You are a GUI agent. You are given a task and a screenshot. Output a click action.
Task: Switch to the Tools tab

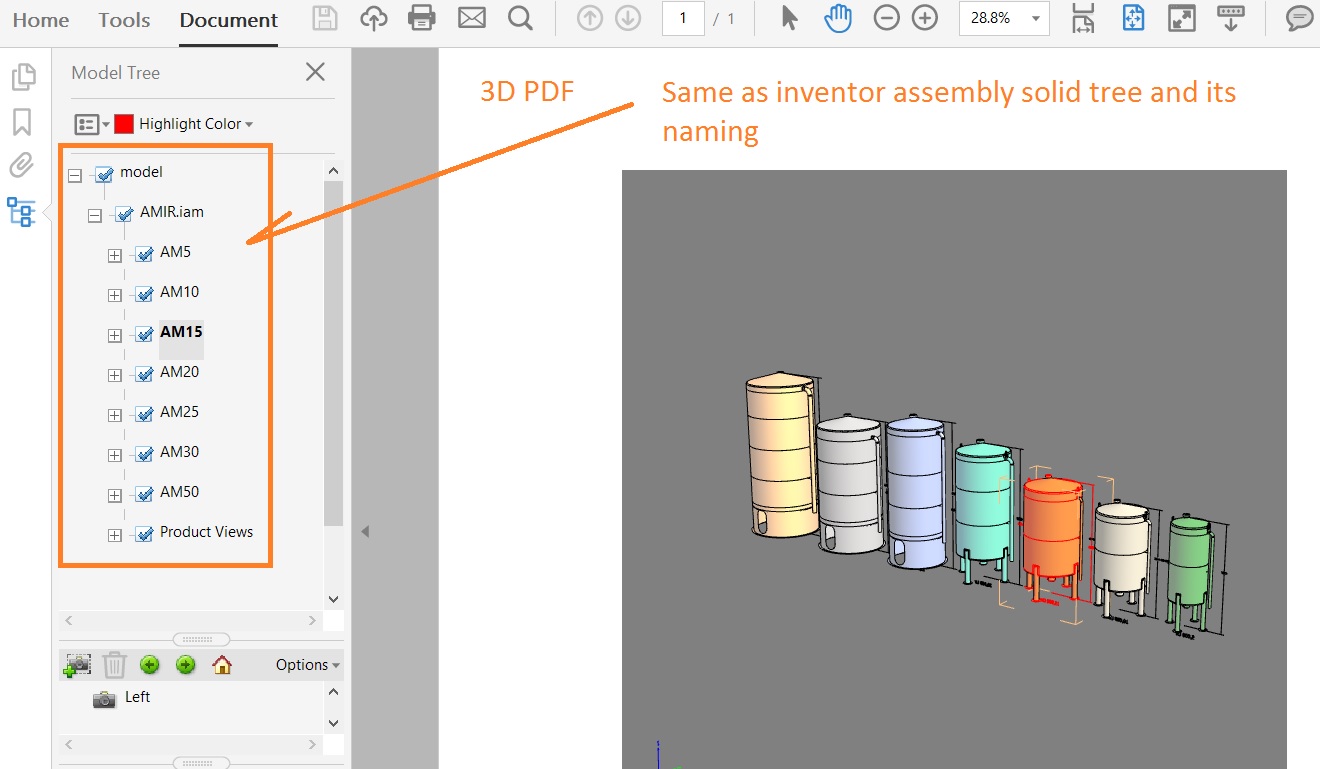coord(124,19)
